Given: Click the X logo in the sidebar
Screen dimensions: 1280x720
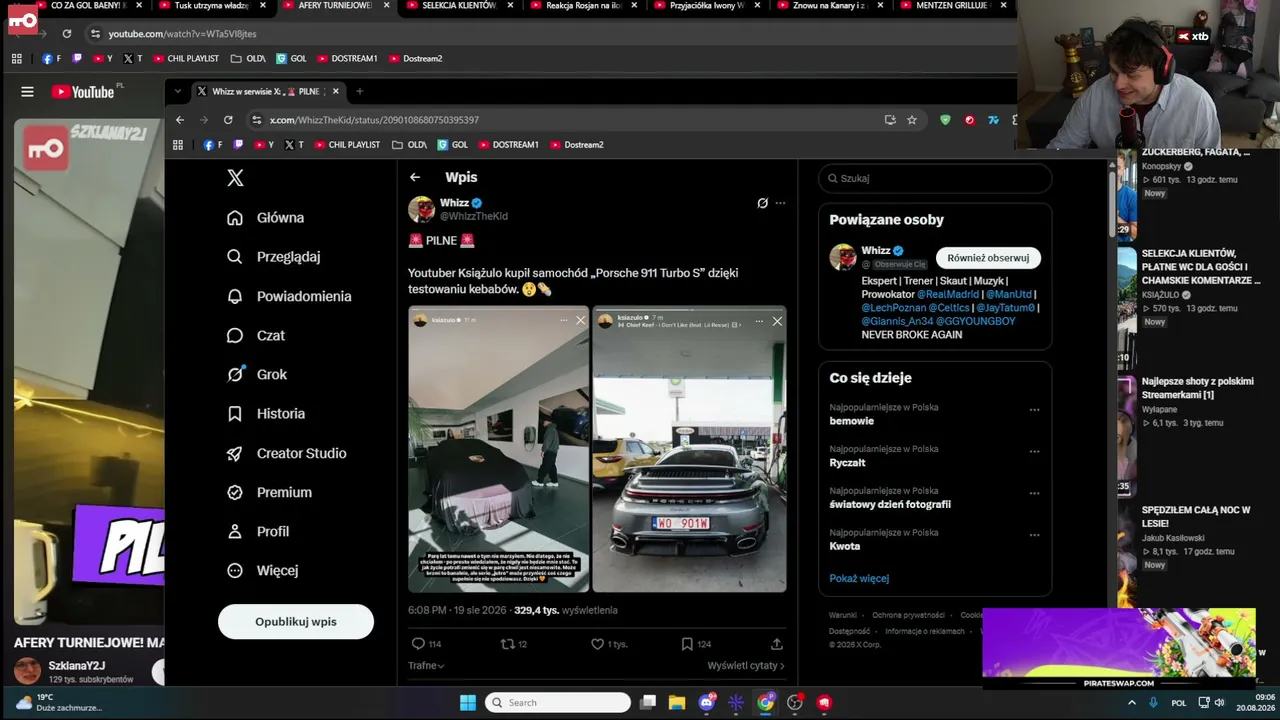Looking at the screenshot, I should [x=235, y=178].
